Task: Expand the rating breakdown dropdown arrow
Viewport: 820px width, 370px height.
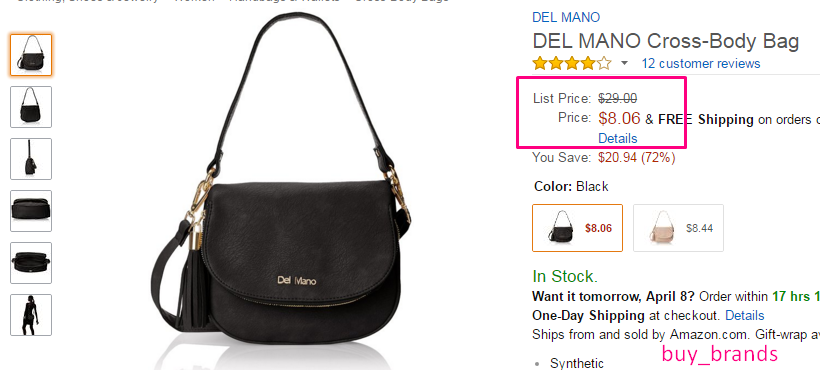Action: click(624, 64)
